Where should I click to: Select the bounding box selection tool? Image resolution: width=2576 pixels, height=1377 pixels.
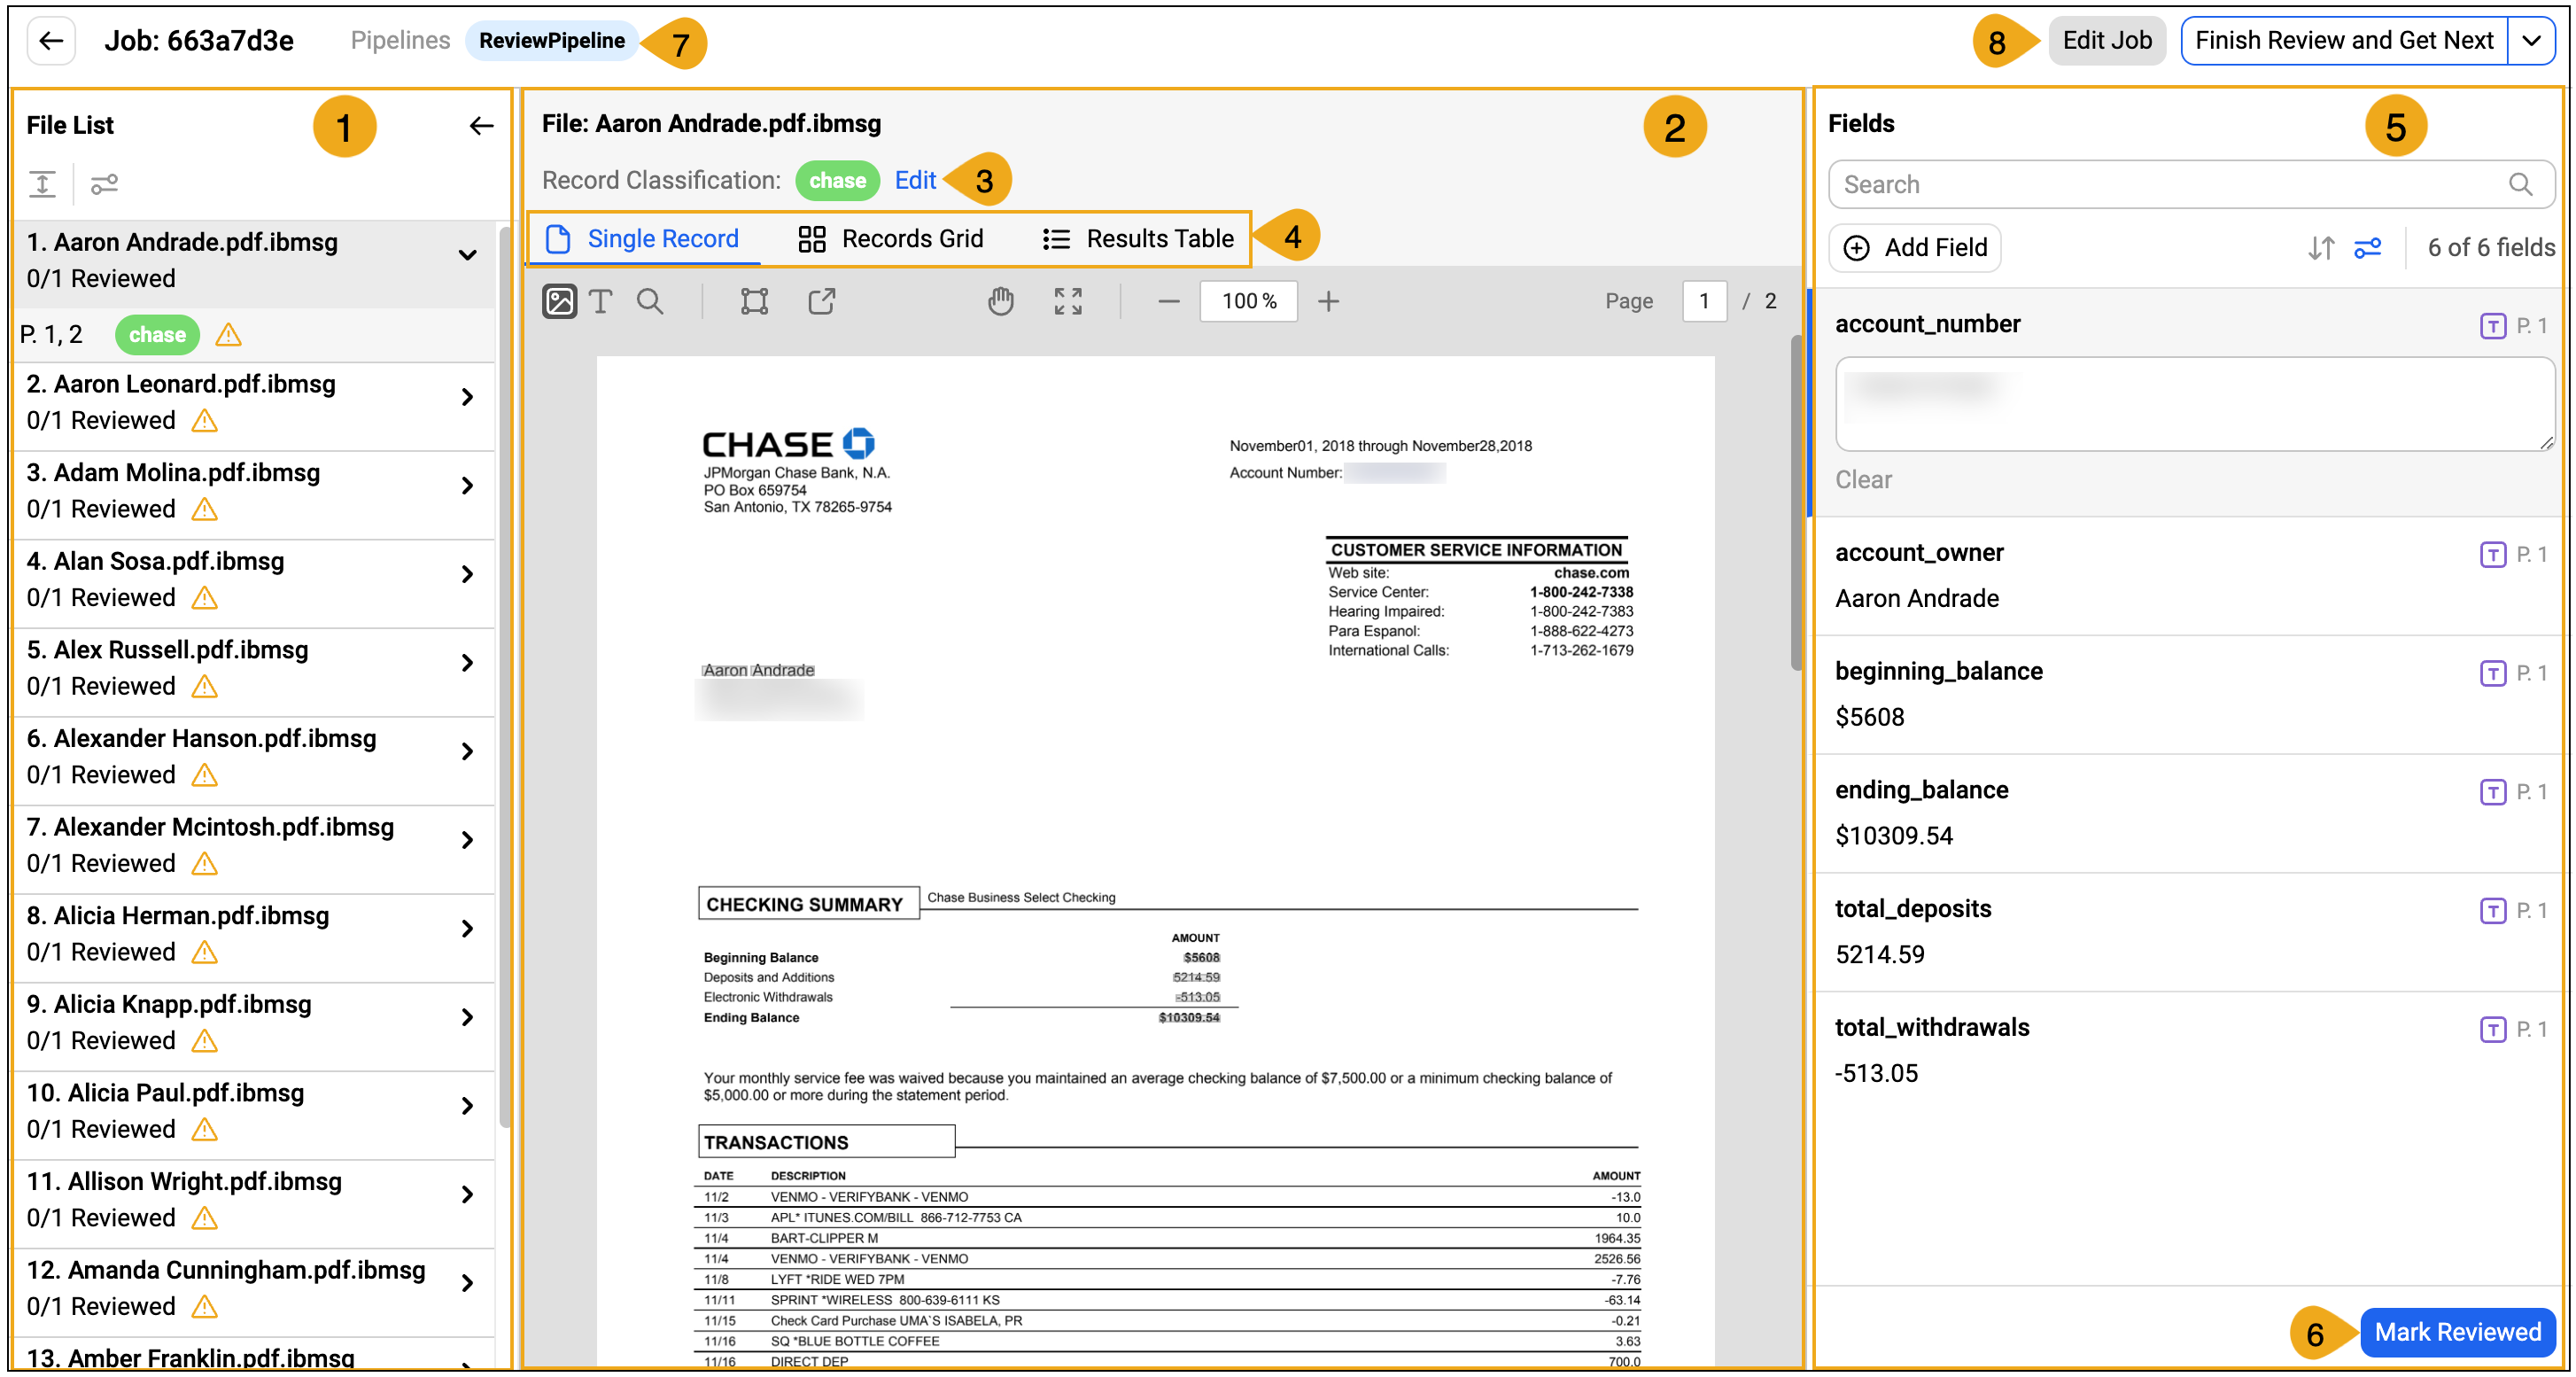(x=754, y=300)
